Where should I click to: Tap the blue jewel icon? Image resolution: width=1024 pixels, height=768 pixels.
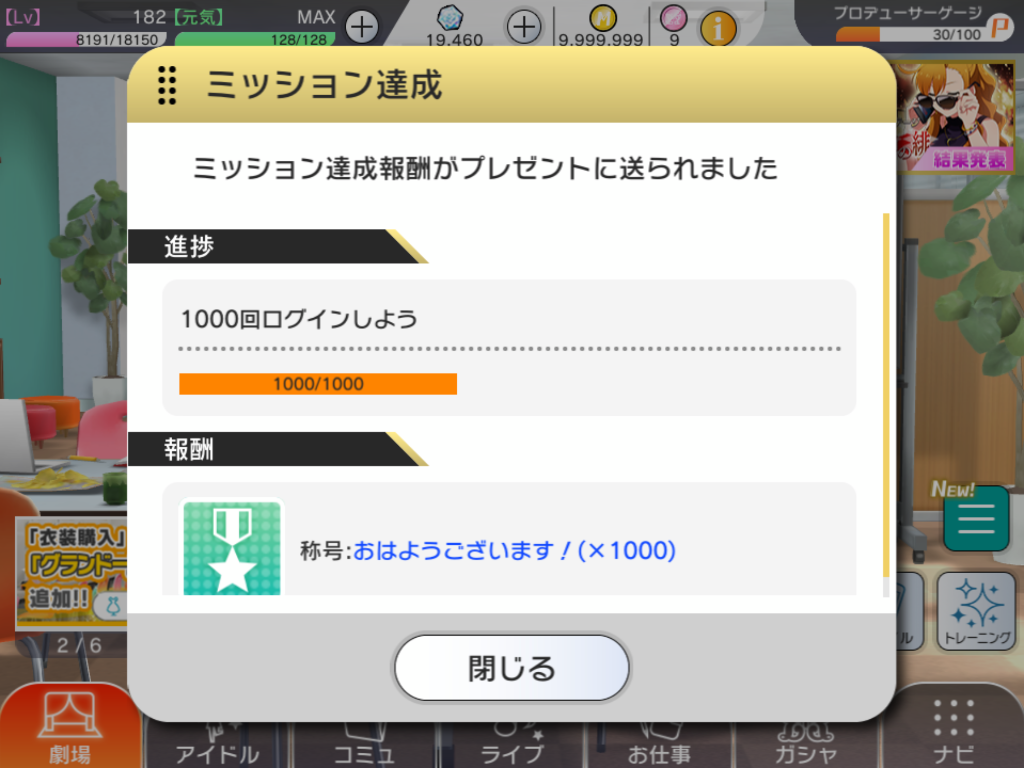tap(450, 18)
